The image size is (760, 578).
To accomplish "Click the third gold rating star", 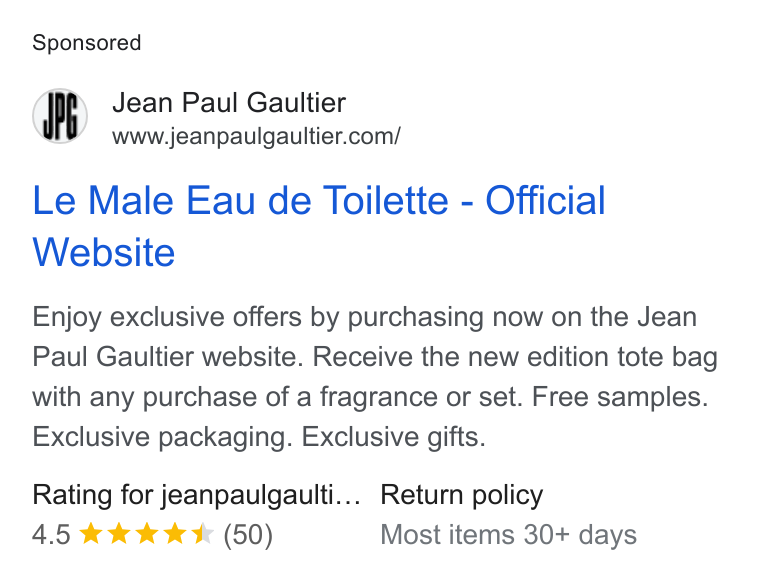I will coord(147,534).
